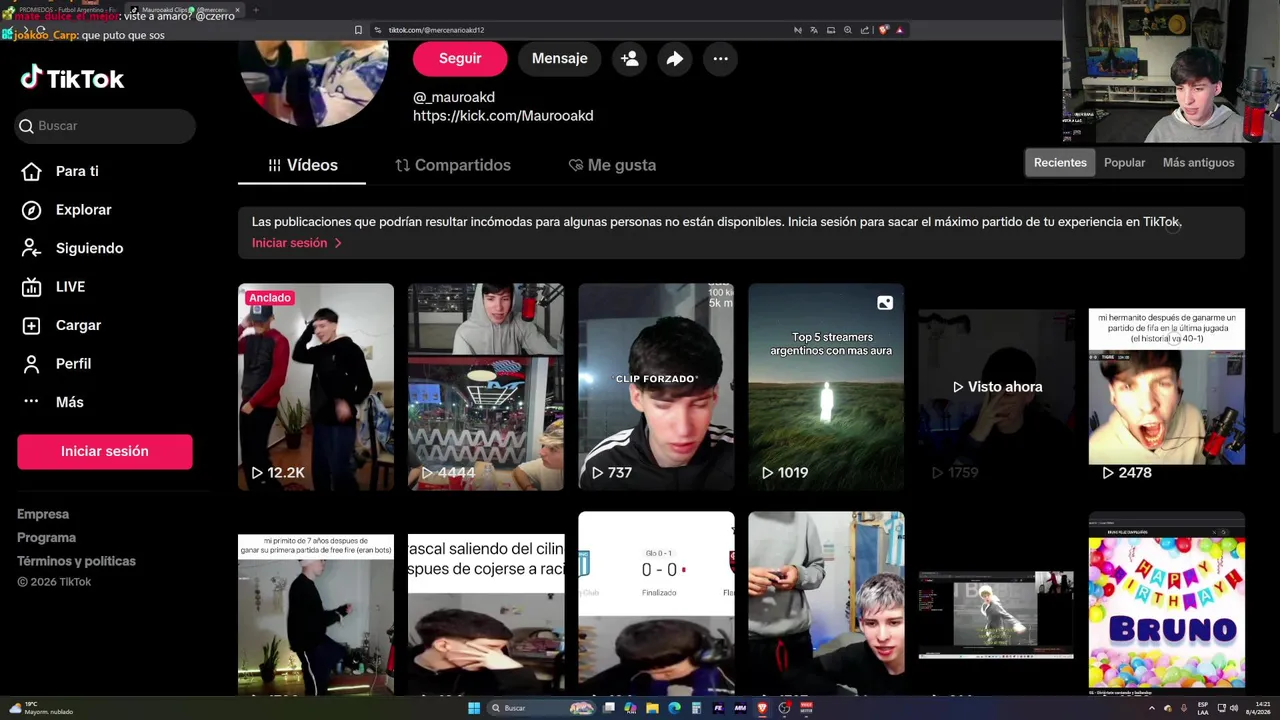The height and width of the screenshot is (720, 1280).
Task: Expand Términos y políticas footer section
Action: (76, 561)
